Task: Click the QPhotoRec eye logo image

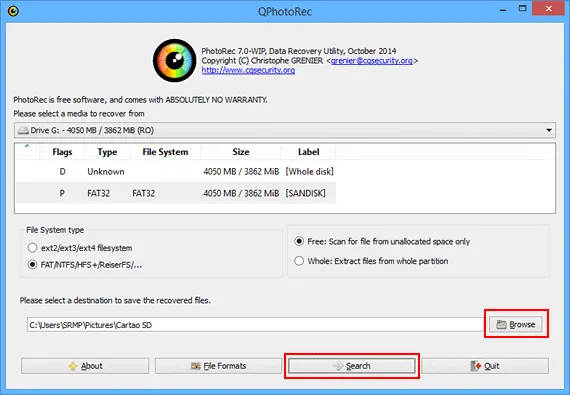Action: (x=174, y=60)
